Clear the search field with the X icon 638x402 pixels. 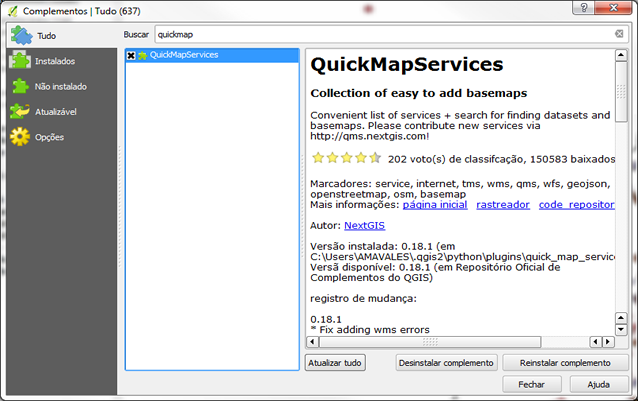(x=618, y=34)
